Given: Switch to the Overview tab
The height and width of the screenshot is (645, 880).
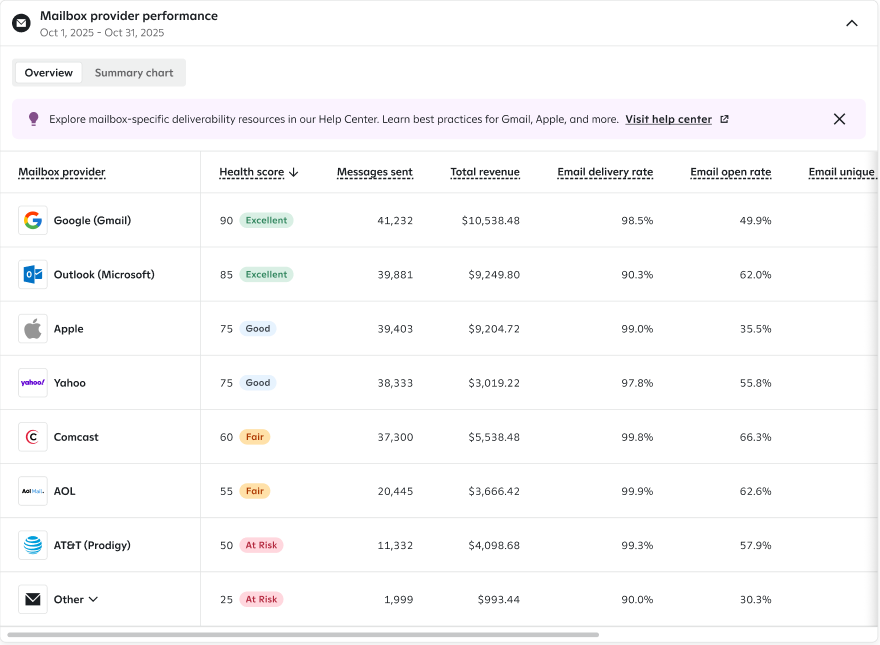Looking at the screenshot, I should click(x=49, y=73).
